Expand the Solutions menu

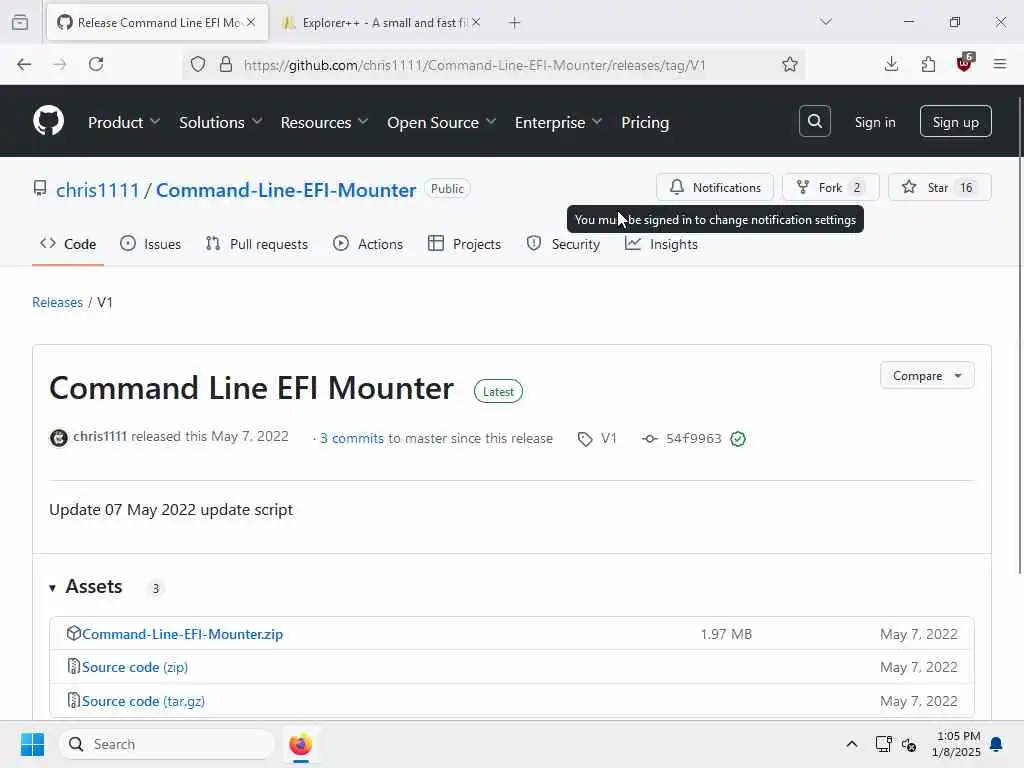pyautogui.click(x=221, y=122)
